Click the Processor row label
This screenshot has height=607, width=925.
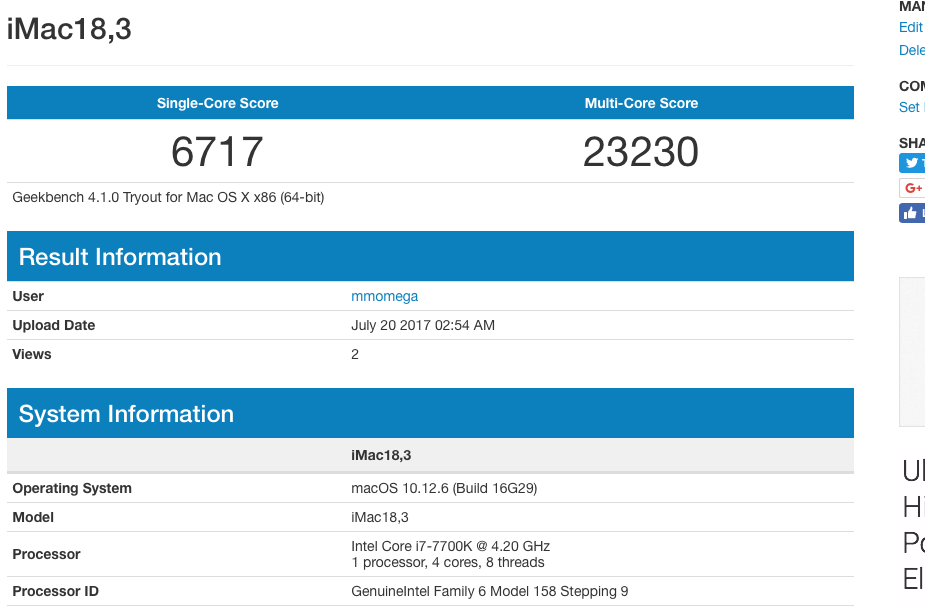click(46, 554)
